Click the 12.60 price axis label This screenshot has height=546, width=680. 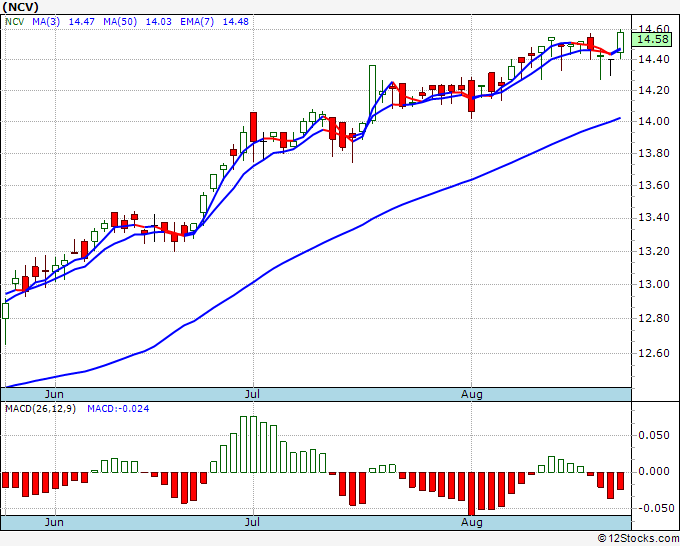pyautogui.click(x=654, y=353)
